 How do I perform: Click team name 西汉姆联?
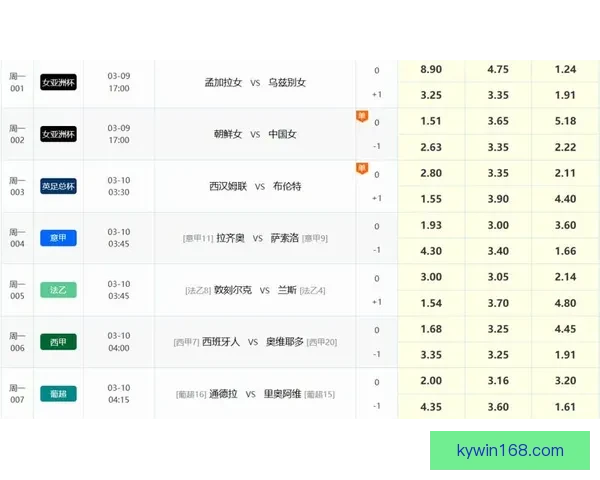pyautogui.click(x=228, y=186)
